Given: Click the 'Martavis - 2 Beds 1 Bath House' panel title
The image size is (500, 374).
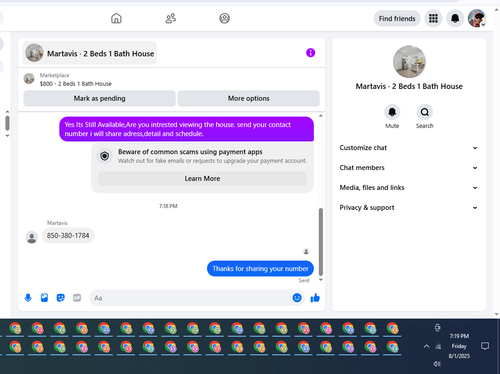Looking at the screenshot, I should (x=409, y=86).
